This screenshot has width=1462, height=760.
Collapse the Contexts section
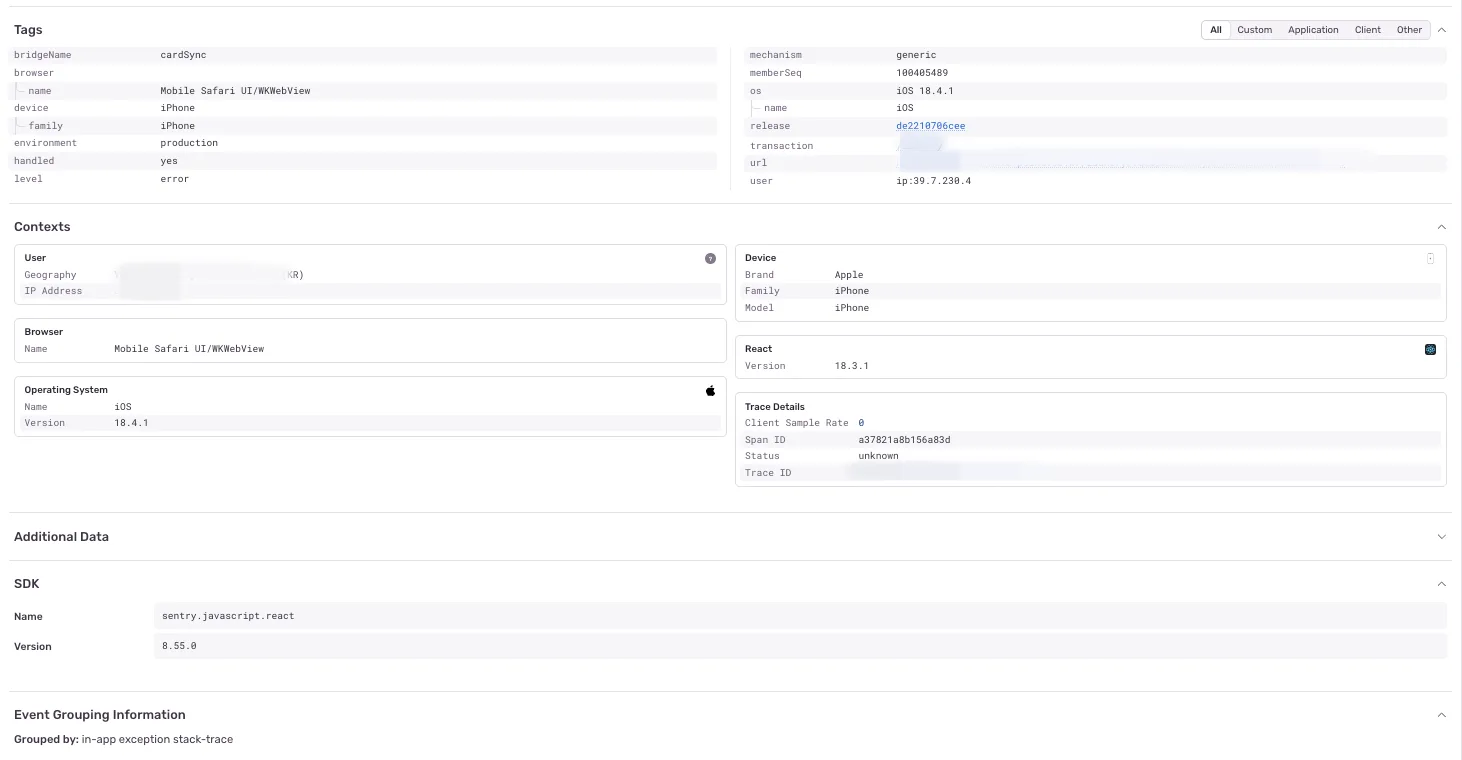pyautogui.click(x=1441, y=227)
